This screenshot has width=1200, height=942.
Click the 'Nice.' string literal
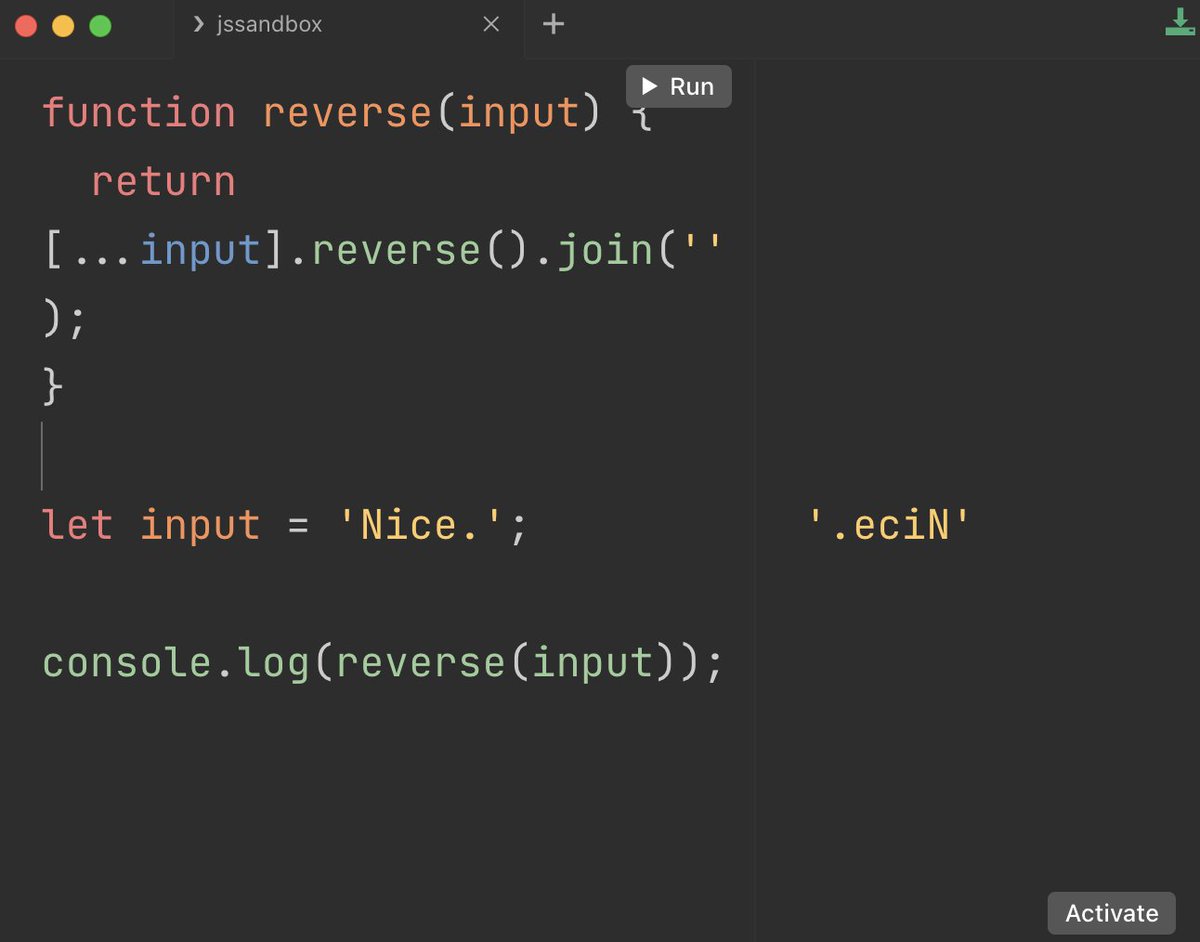pyautogui.click(x=421, y=525)
